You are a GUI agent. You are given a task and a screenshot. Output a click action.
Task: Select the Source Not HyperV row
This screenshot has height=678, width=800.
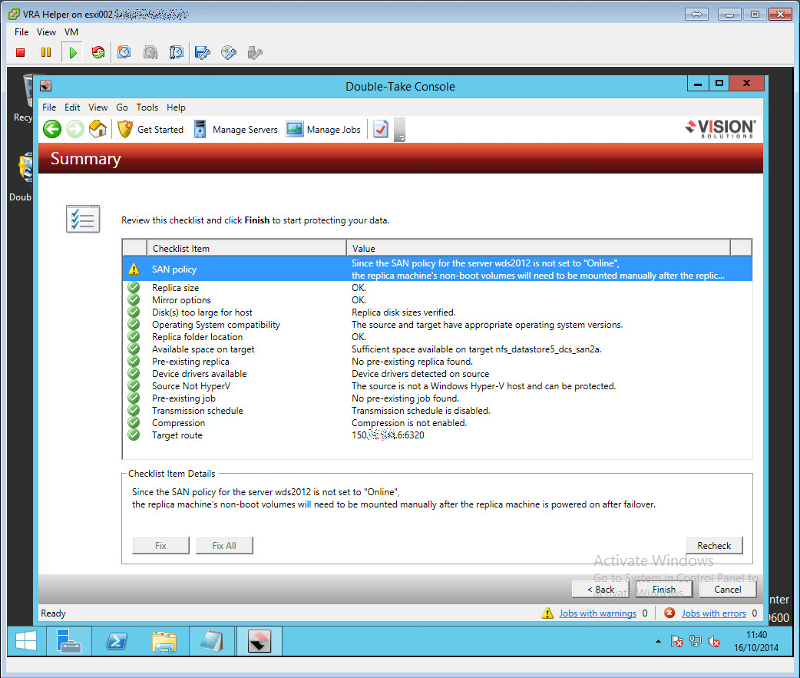[x=437, y=386]
